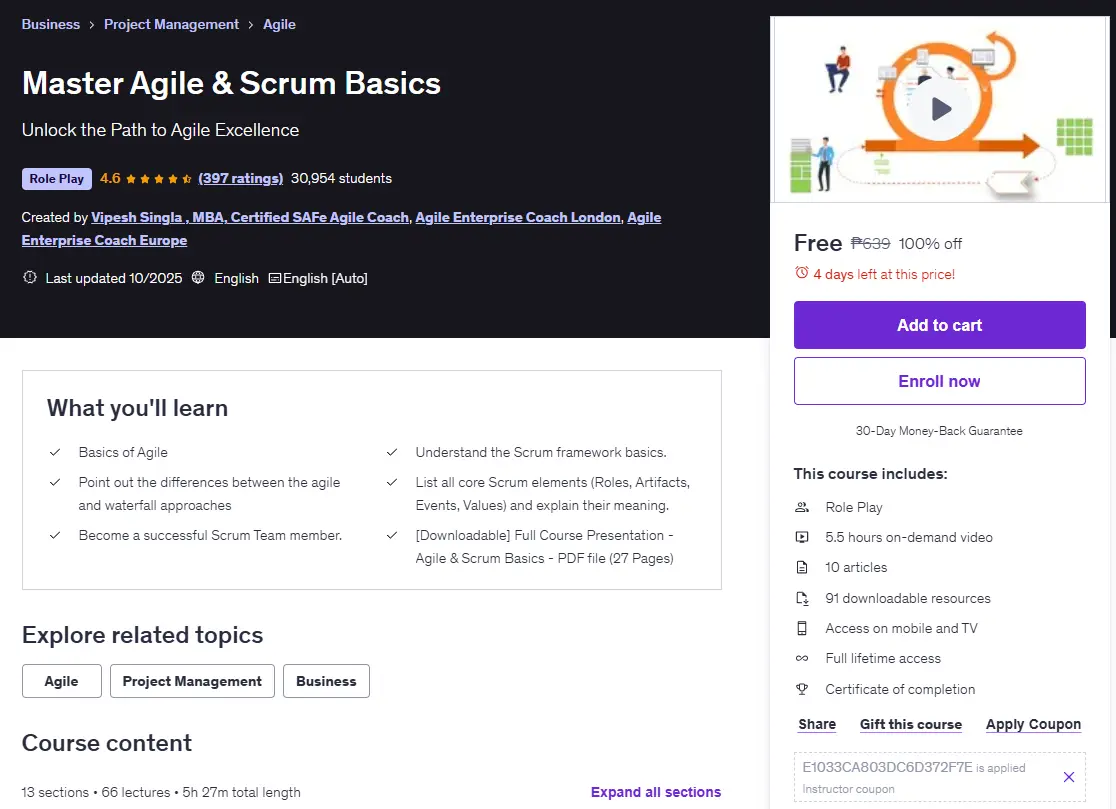Click the alarm clock icon by days left
Image resolution: width=1116 pixels, height=809 pixels.
click(801, 273)
